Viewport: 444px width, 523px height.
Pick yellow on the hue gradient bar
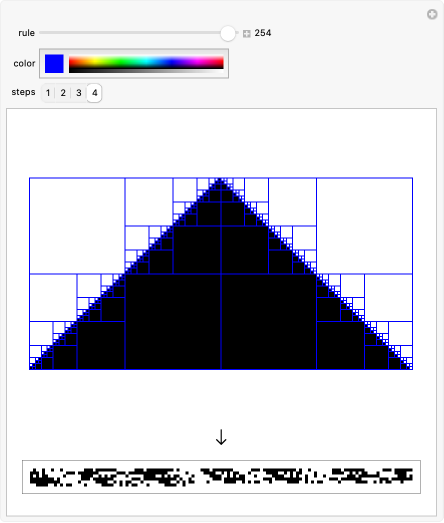click(x=95, y=61)
